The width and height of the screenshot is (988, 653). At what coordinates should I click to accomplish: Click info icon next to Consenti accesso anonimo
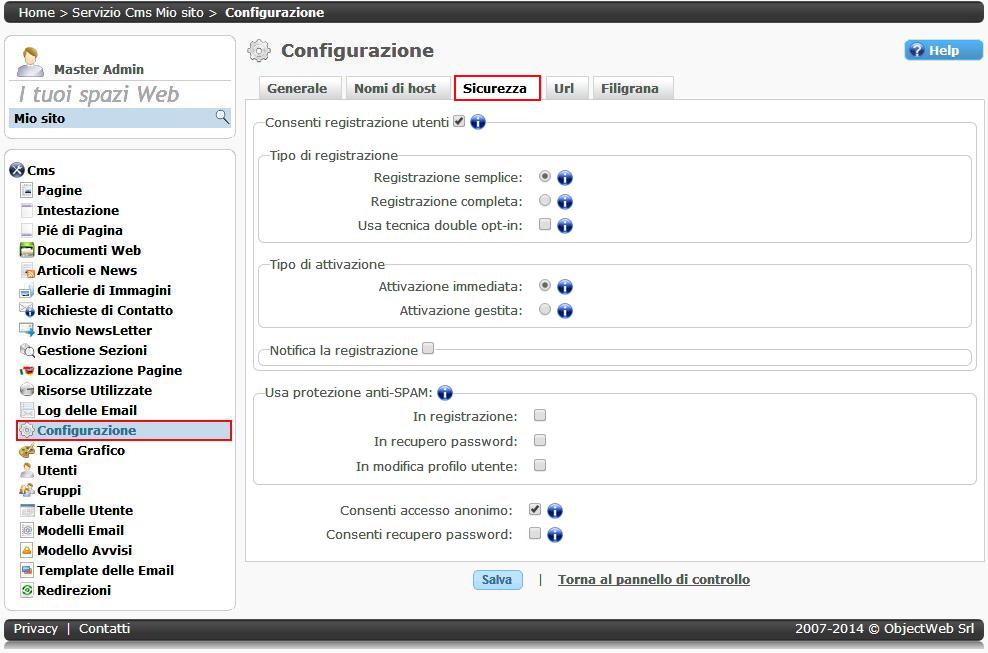(555, 511)
